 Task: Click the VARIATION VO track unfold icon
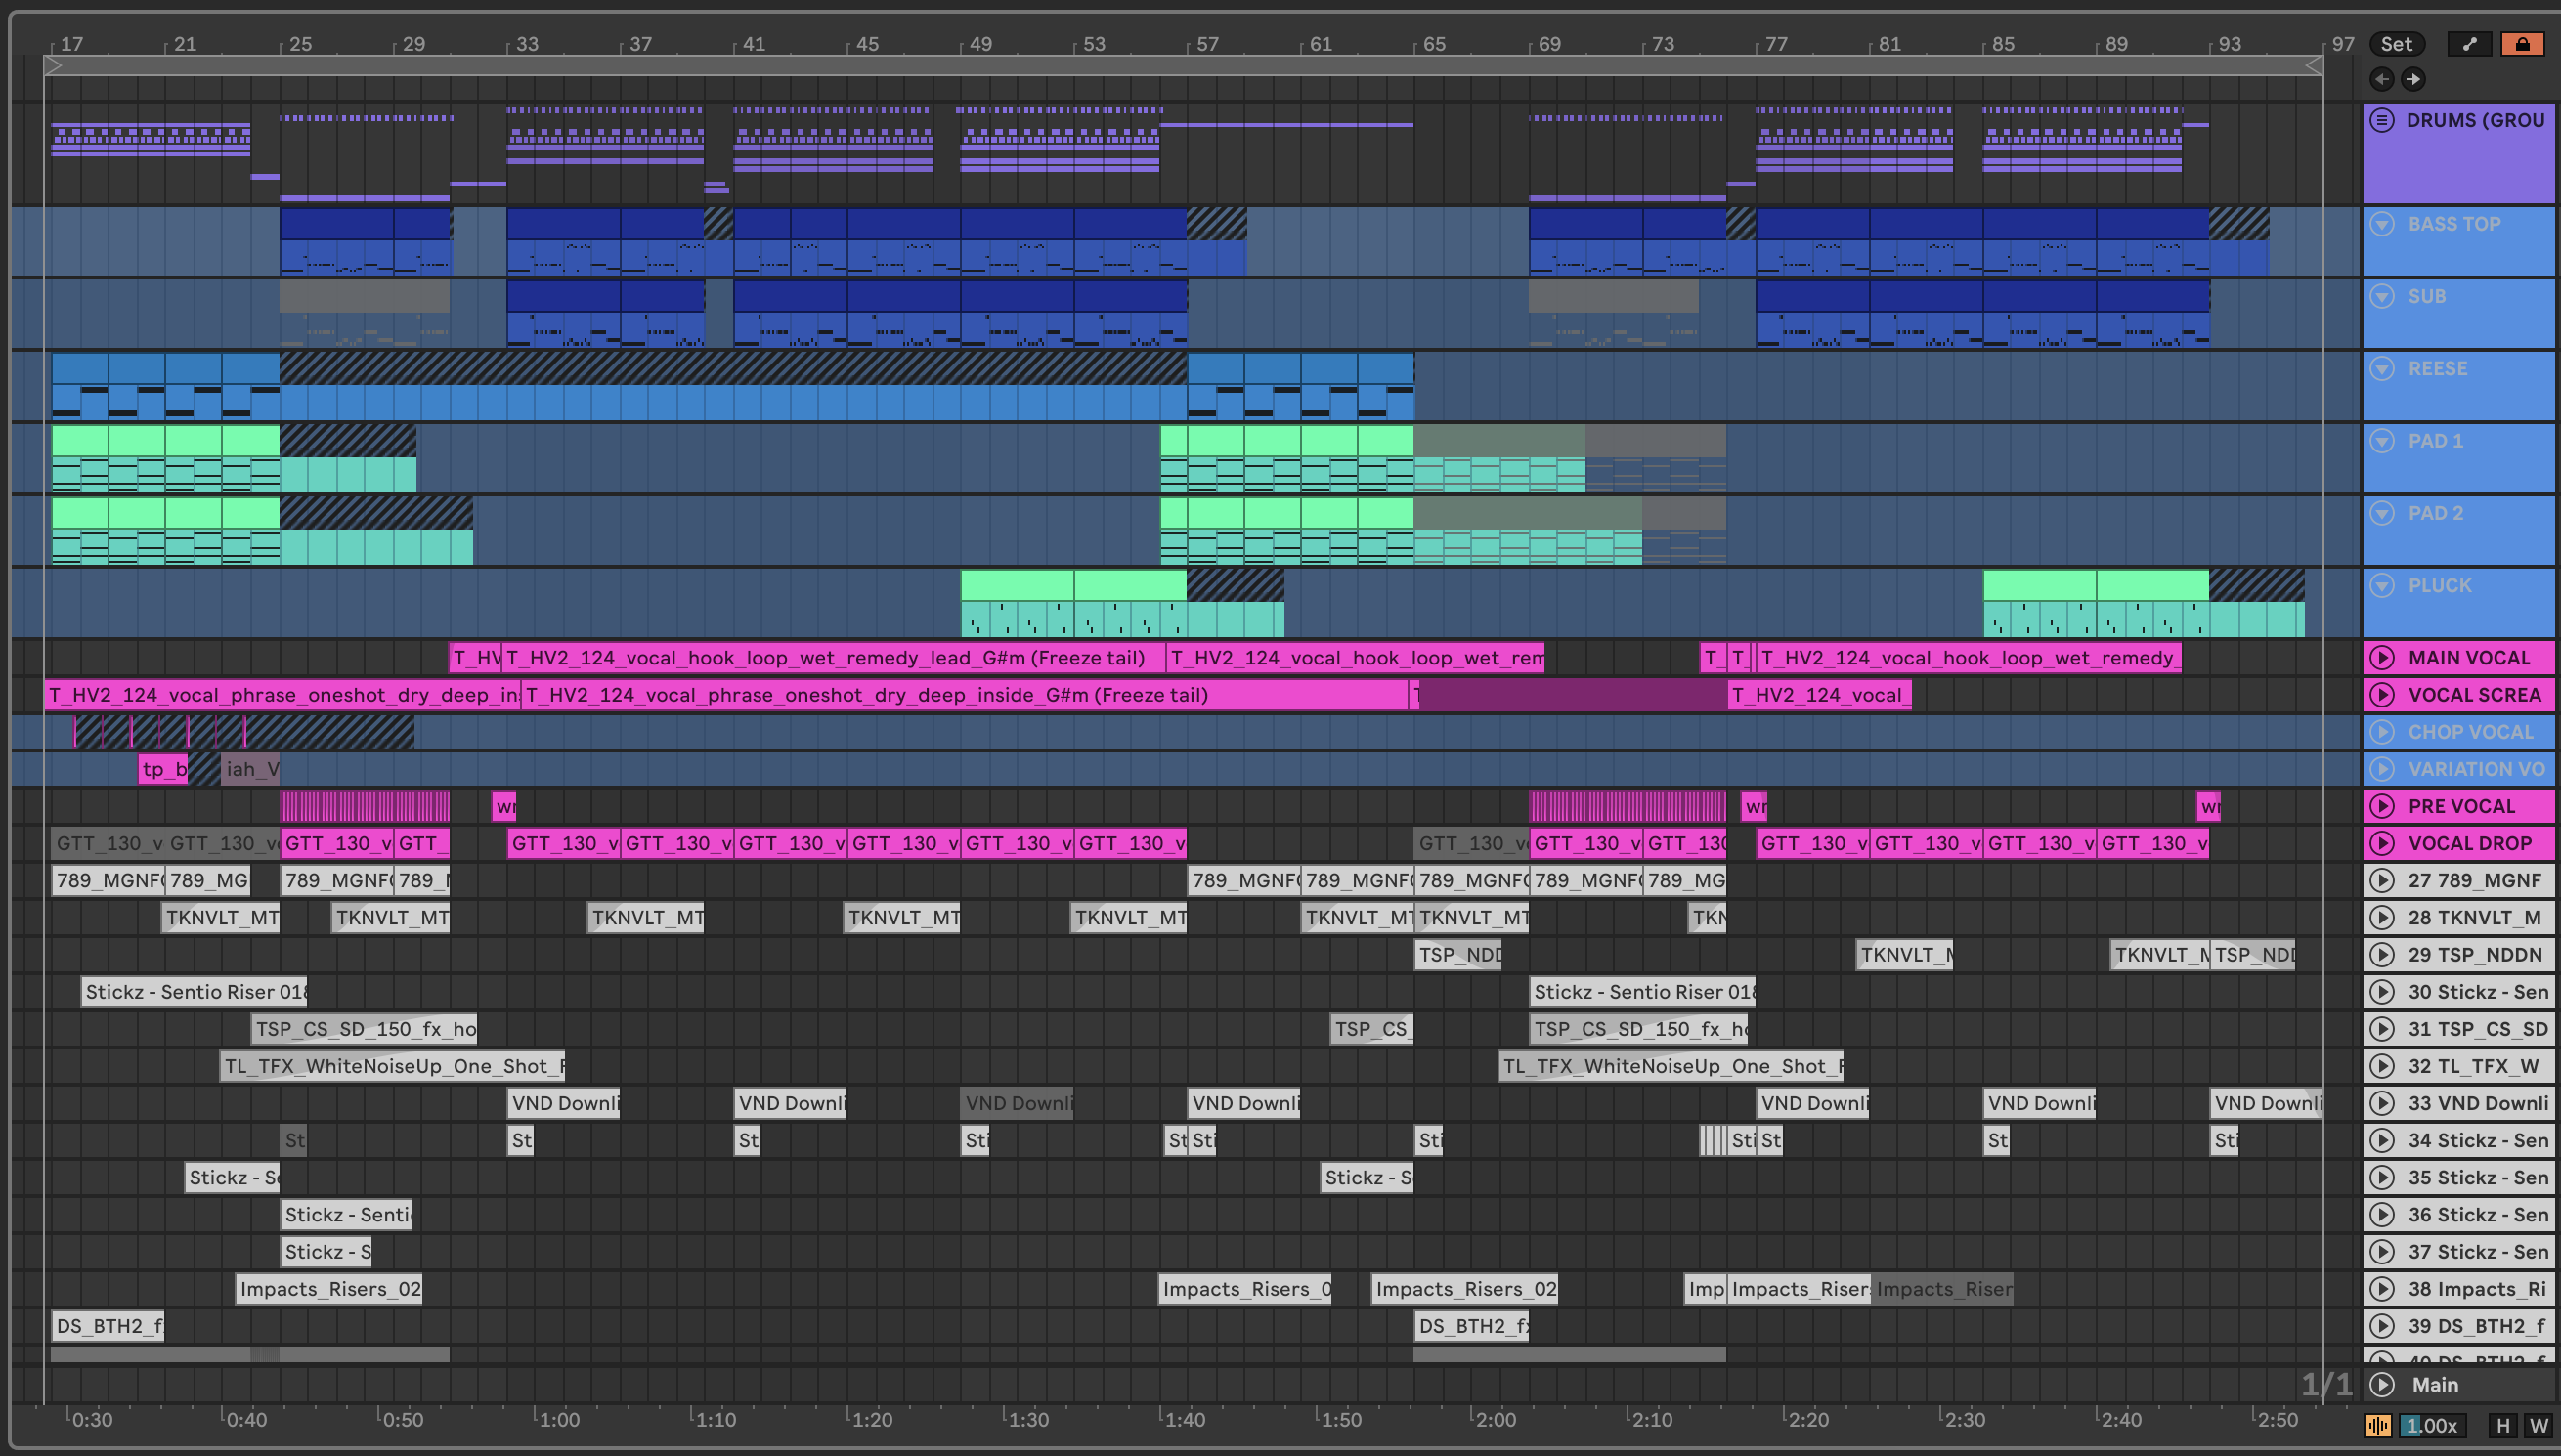pos(2383,768)
